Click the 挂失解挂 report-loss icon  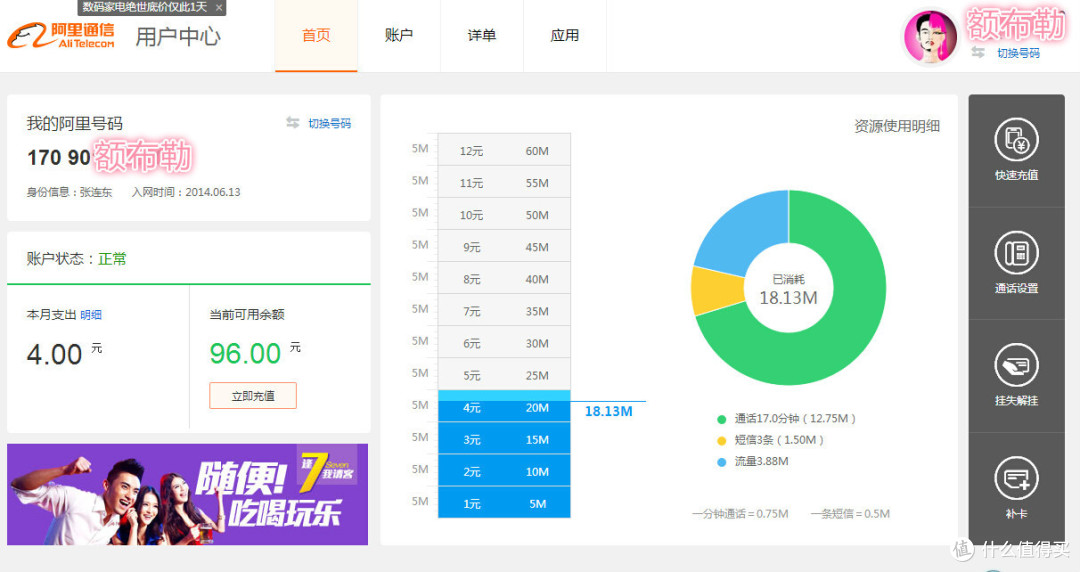point(1016,365)
